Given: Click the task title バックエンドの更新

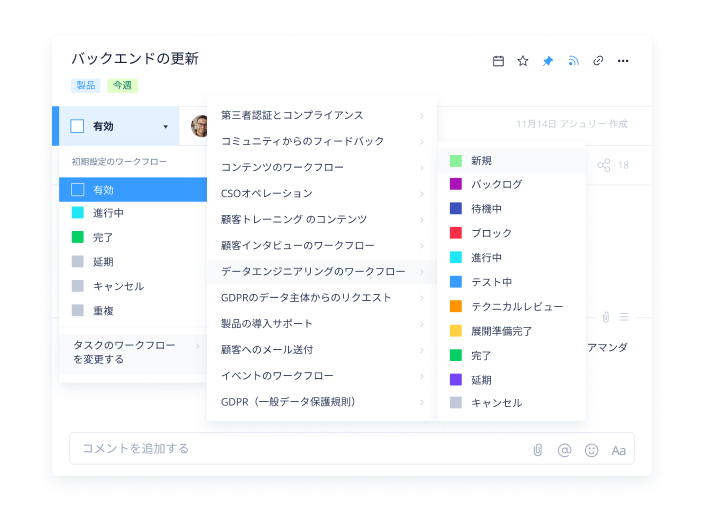Looking at the screenshot, I should pyautogui.click(x=135, y=58).
